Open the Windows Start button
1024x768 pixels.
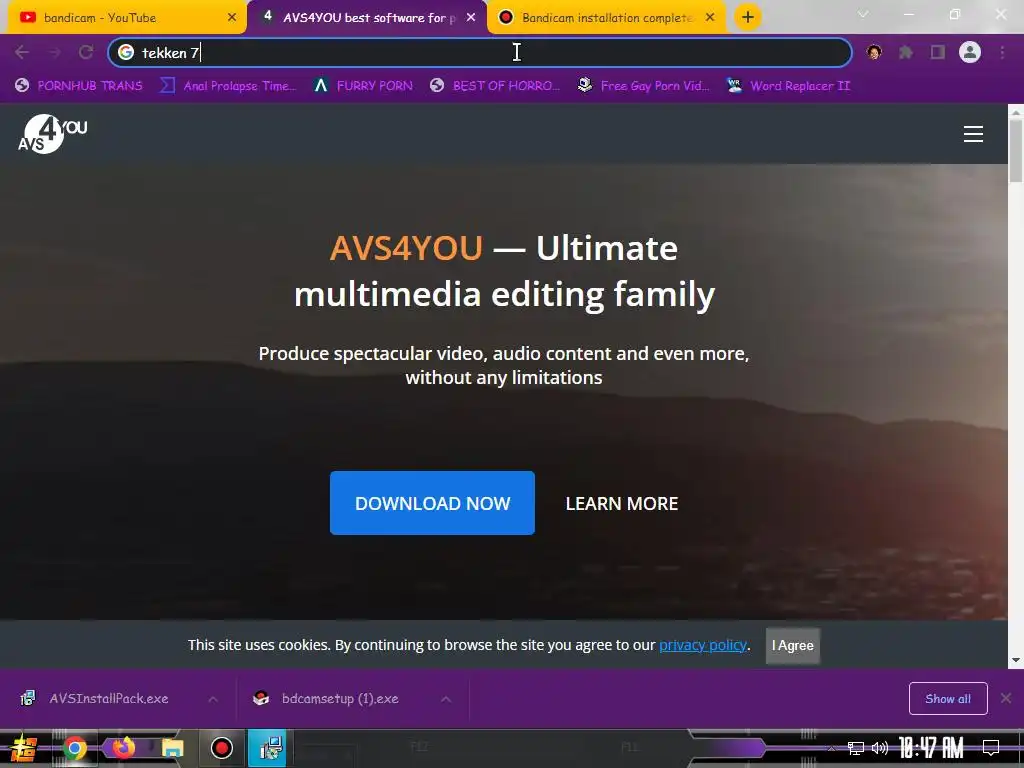(x=23, y=748)
